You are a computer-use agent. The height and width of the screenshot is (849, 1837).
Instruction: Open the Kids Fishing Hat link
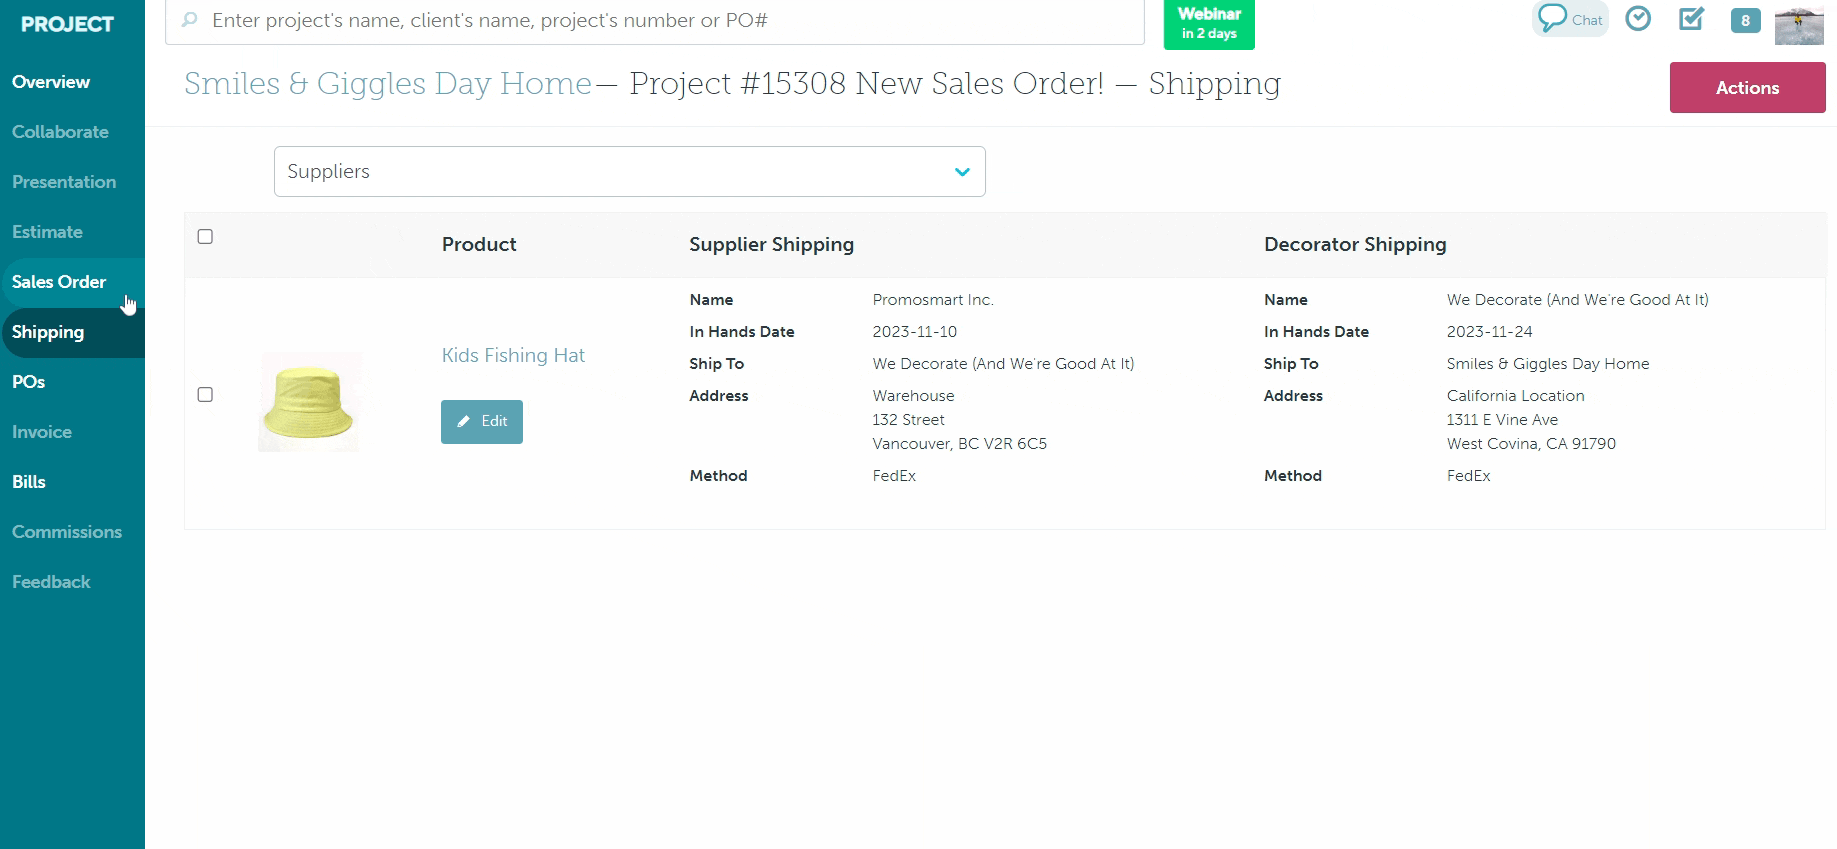[x=513, y=355]
